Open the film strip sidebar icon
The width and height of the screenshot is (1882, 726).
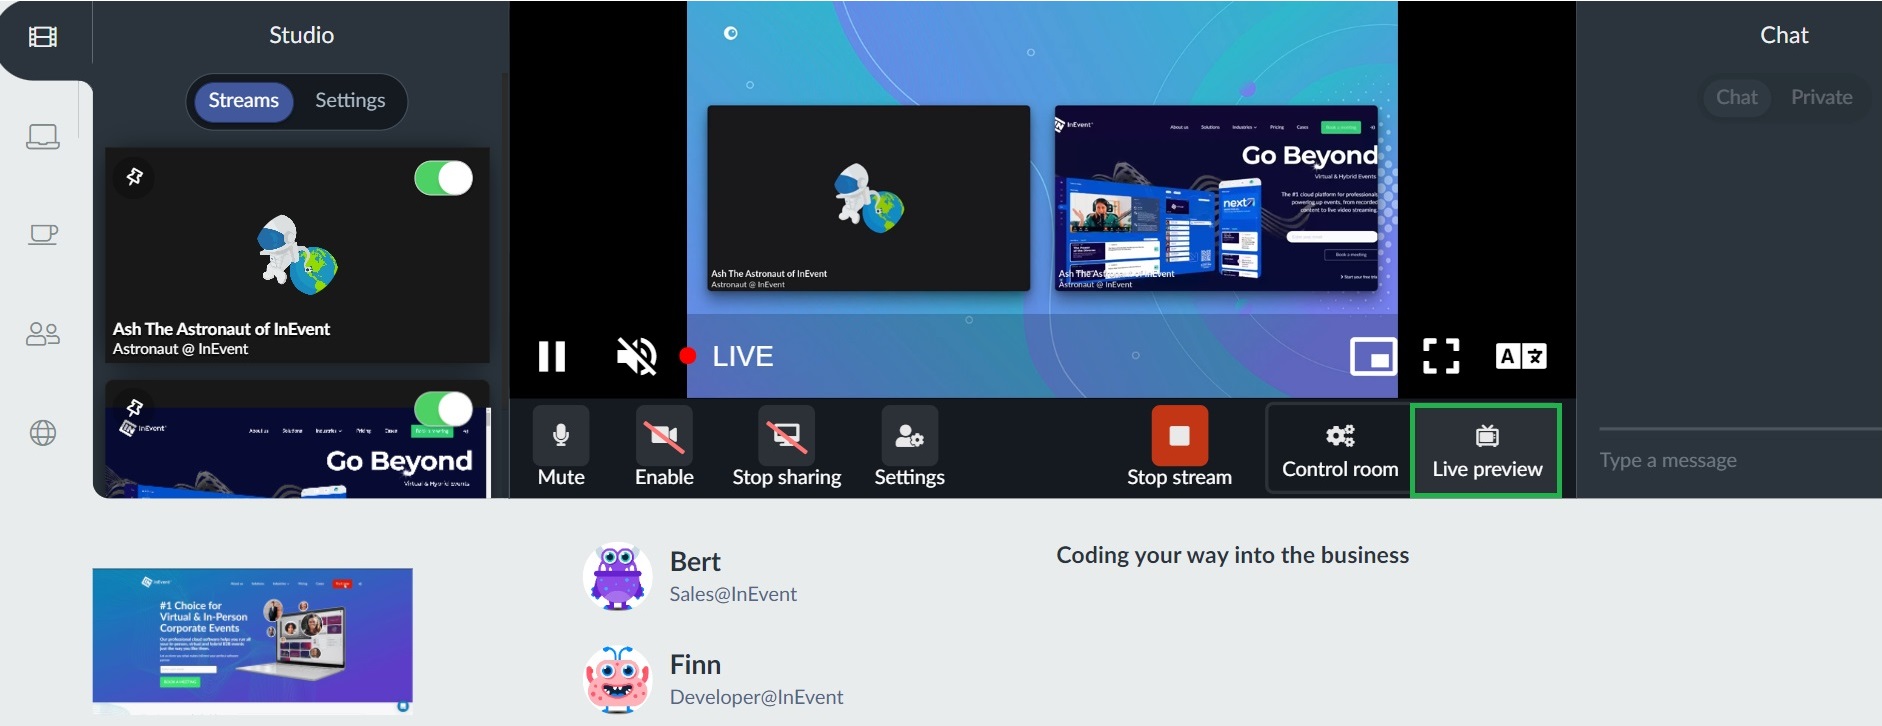[x=43, y=38]
